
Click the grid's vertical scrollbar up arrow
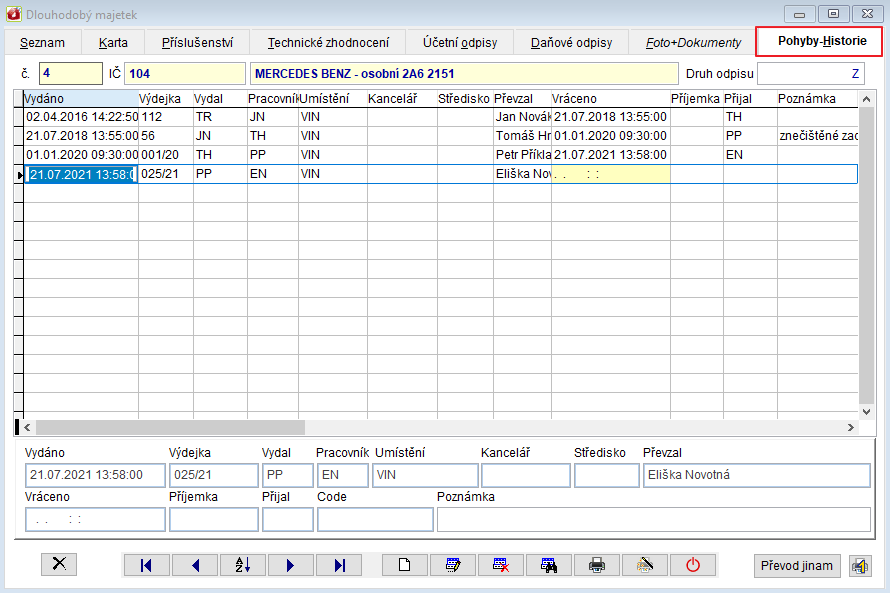click(866, 99)
